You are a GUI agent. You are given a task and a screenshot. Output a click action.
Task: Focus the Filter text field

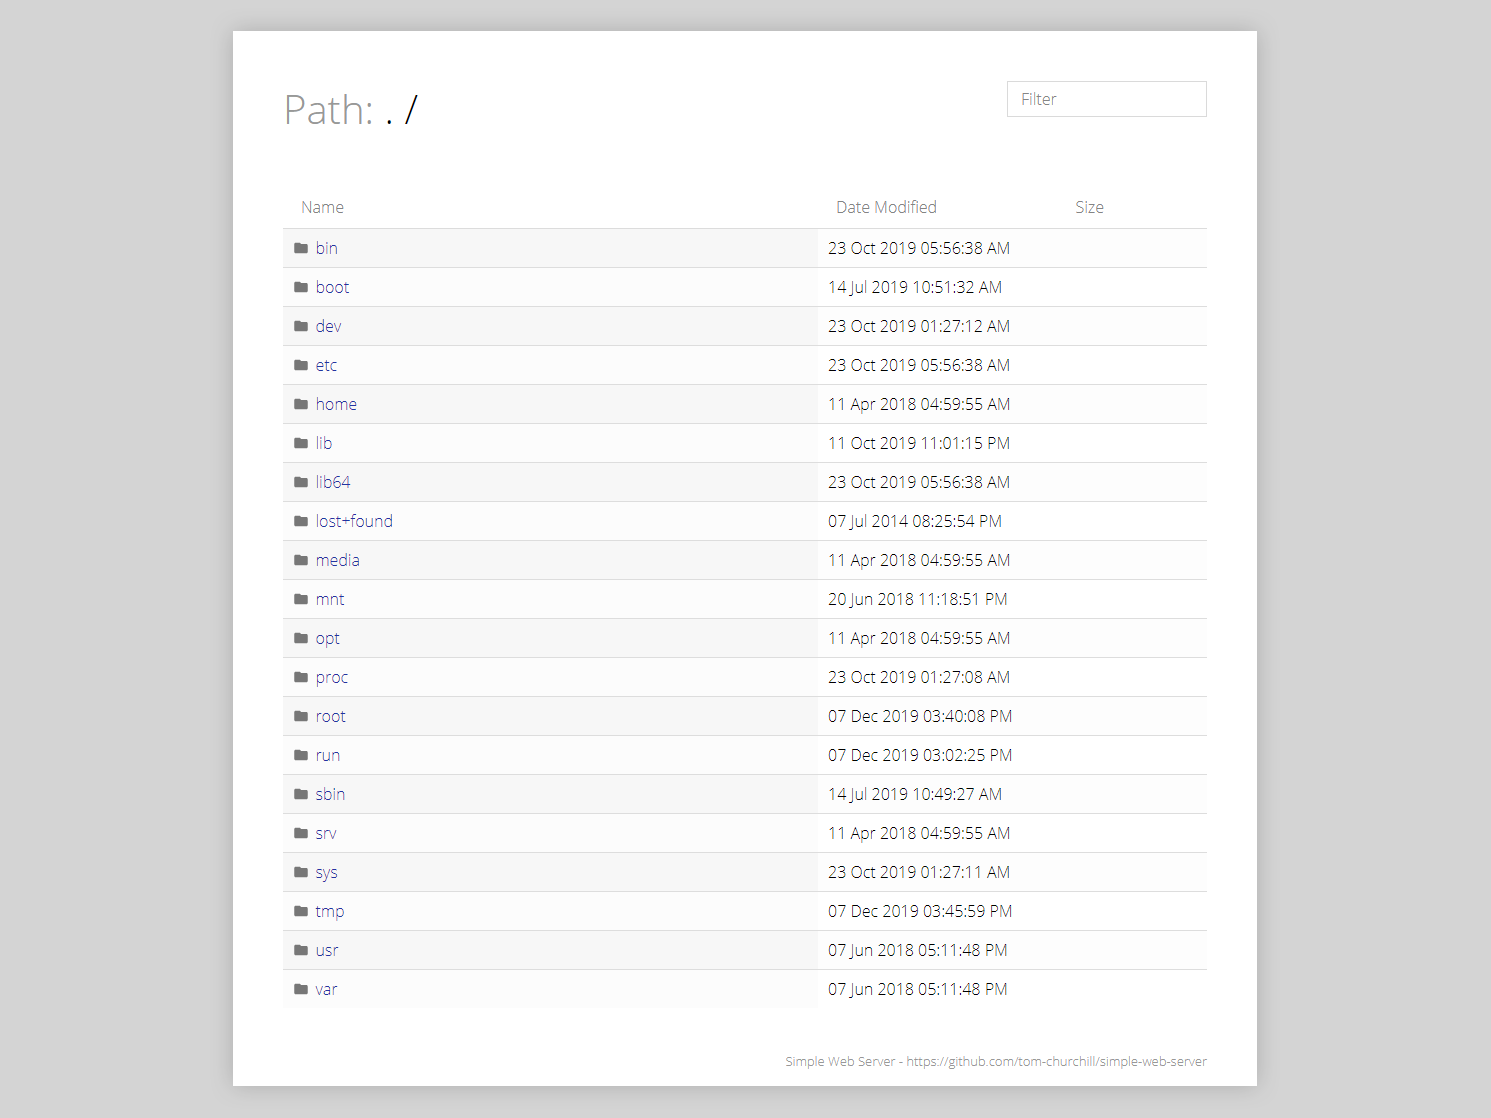tap(1106, 99)
